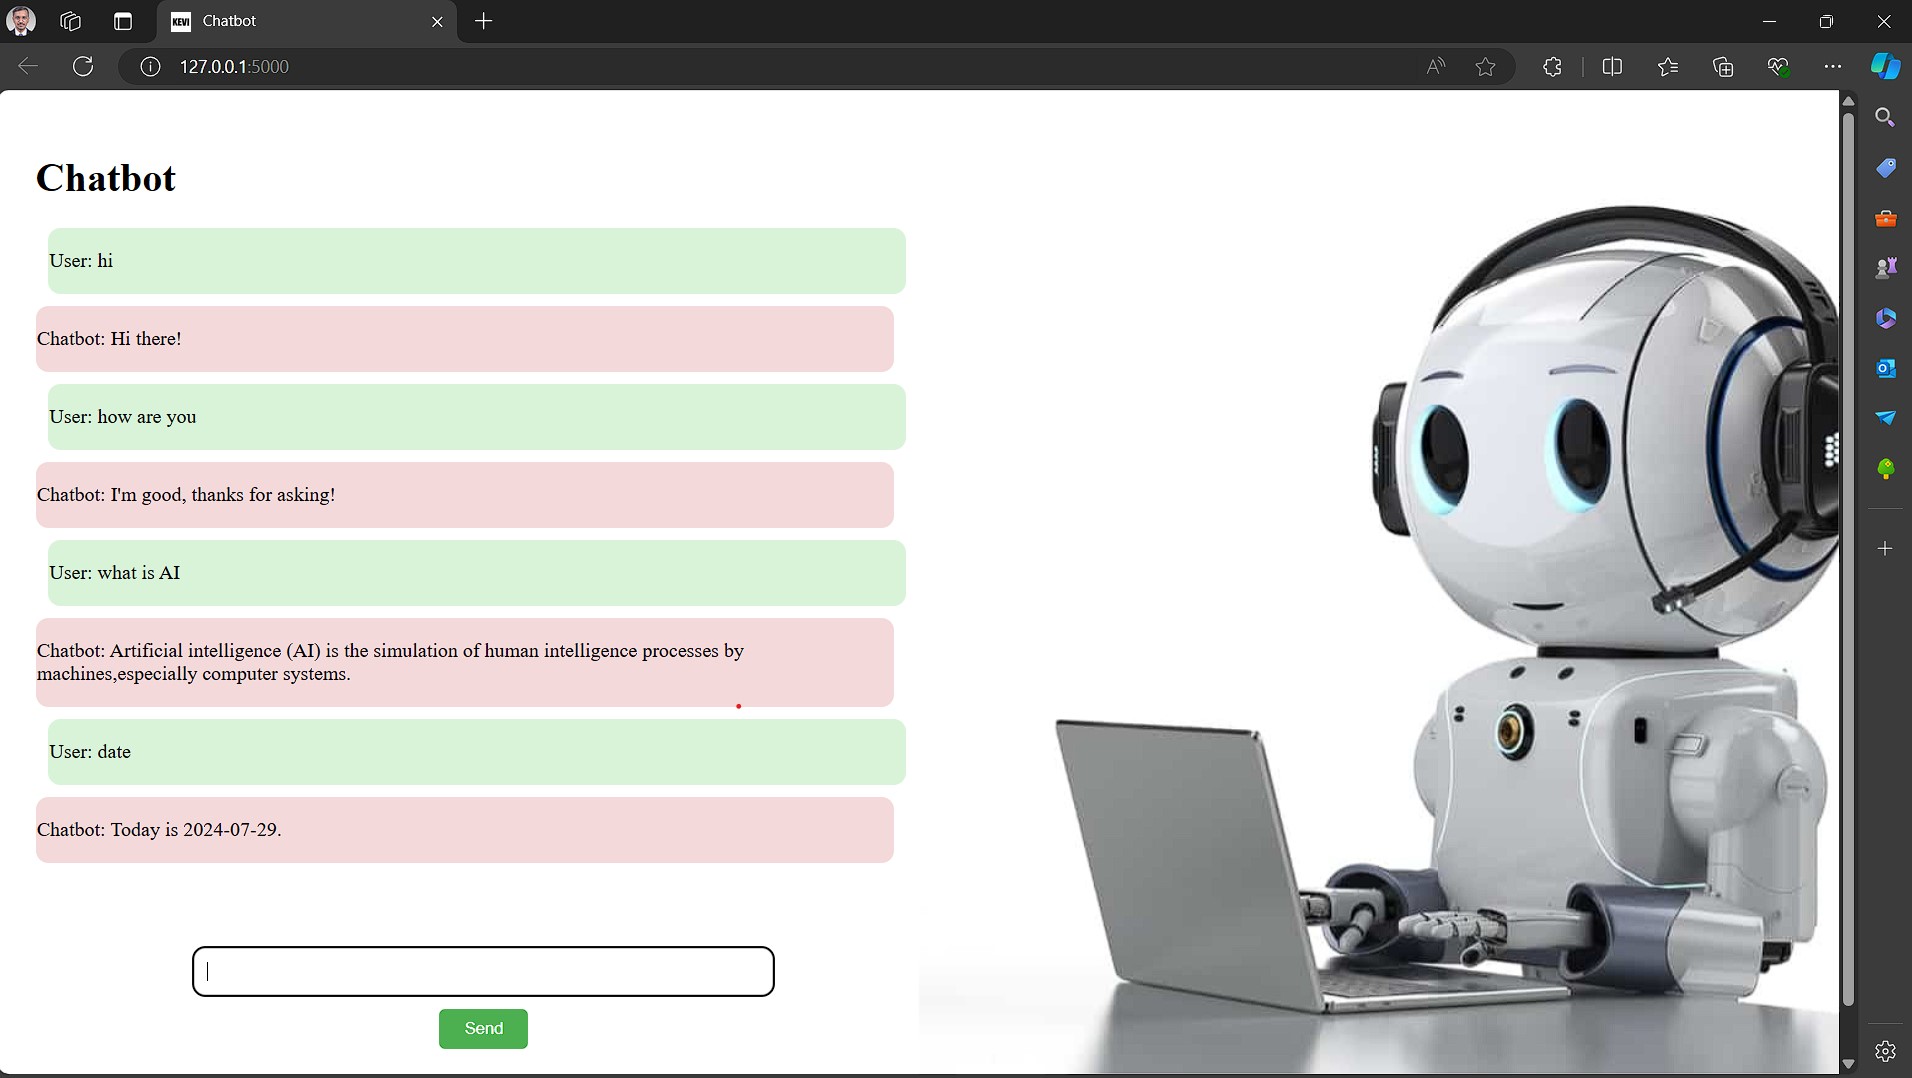Viewport: 1912px width, 1078px height.
Task: Open Read aloud feature
Action: coord(1436,66)
